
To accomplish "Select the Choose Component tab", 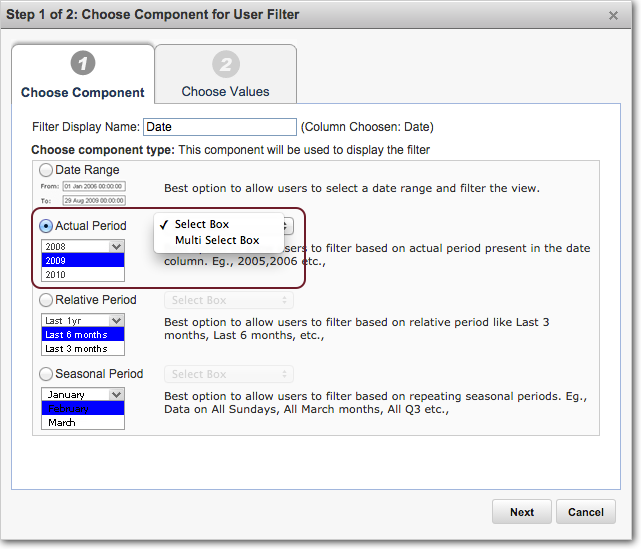I will [83, 92].
